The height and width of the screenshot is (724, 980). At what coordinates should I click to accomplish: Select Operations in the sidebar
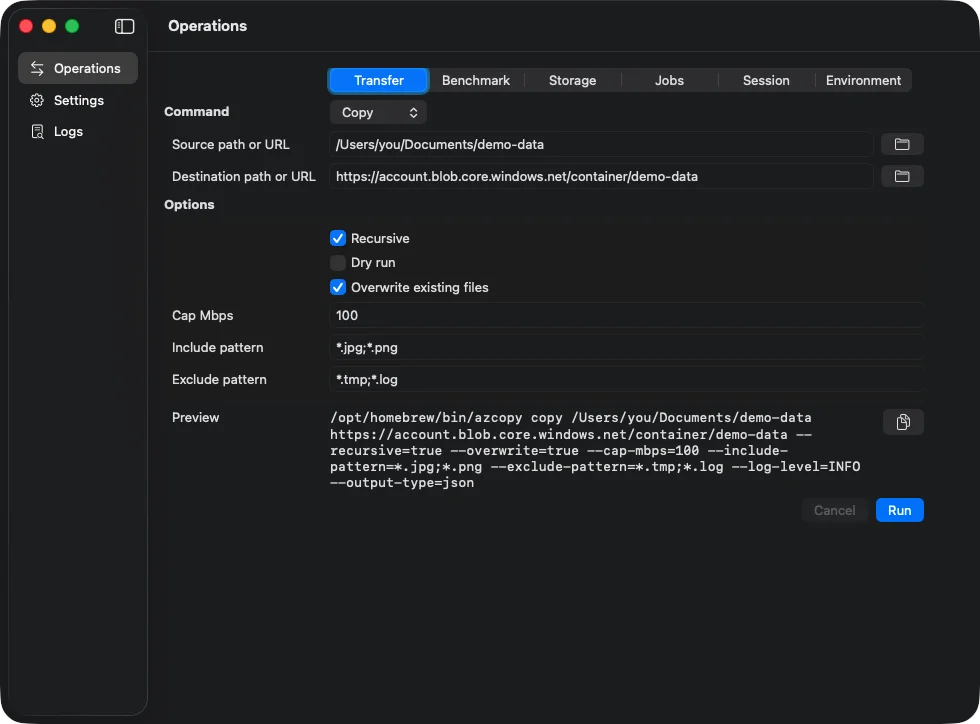pos(78,68)
